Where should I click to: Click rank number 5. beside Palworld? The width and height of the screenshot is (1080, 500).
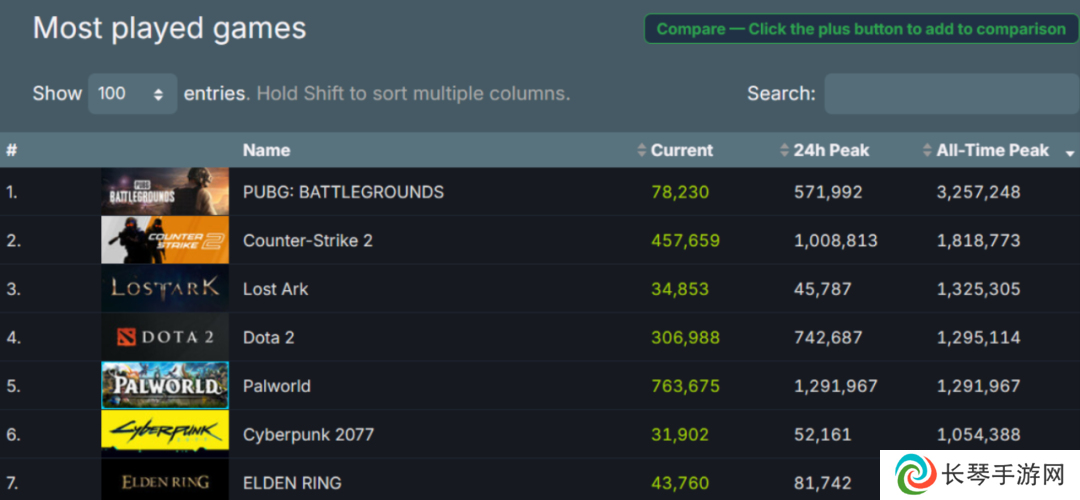(12, 386)
